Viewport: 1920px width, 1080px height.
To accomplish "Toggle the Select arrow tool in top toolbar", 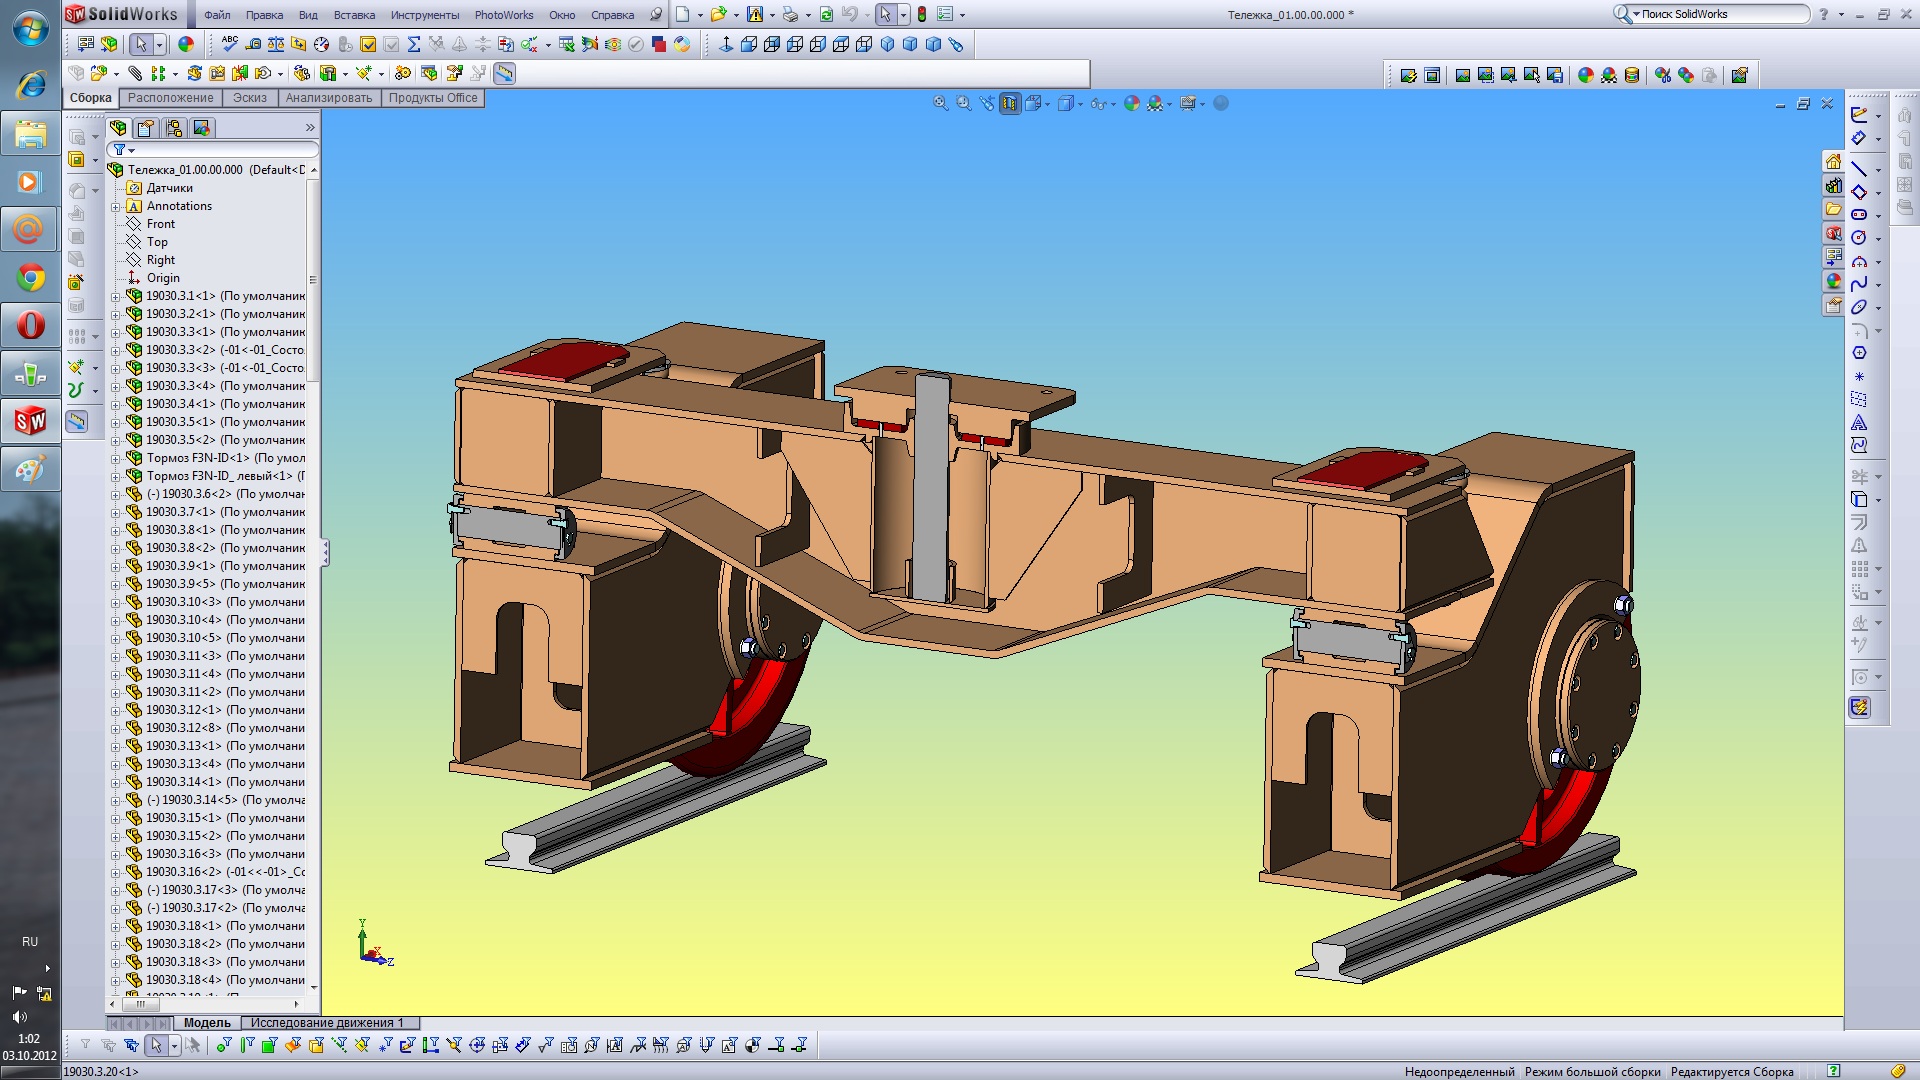I will tap(885, 14).
